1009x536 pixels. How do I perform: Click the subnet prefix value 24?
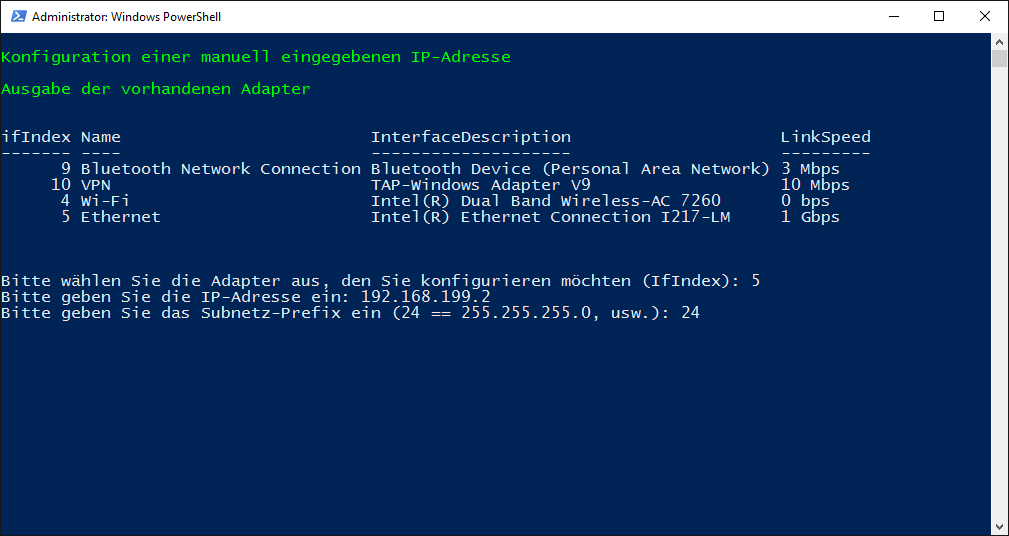(x=690, y=313)
